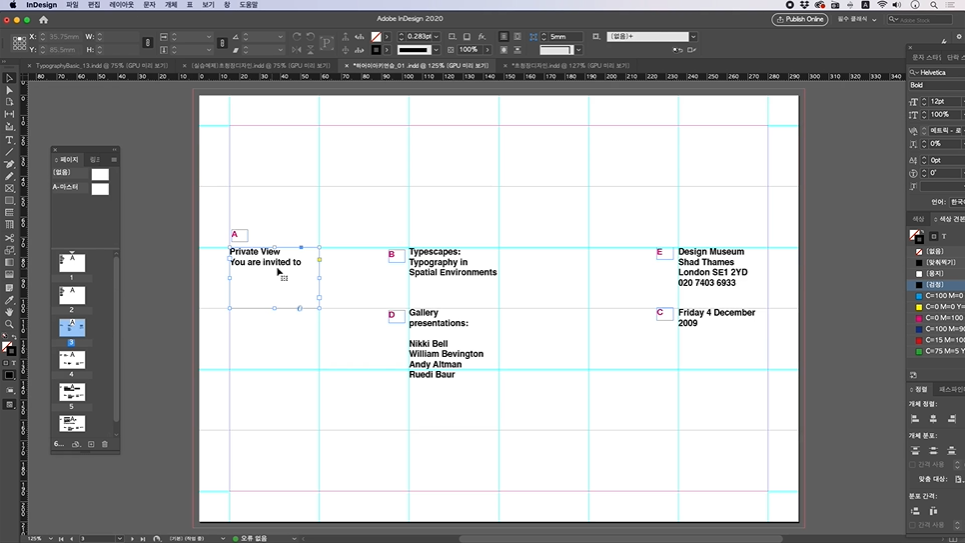Viewport: 965px width, 543px height.
Task: Select the Free Transform tool
Action: 9,251
